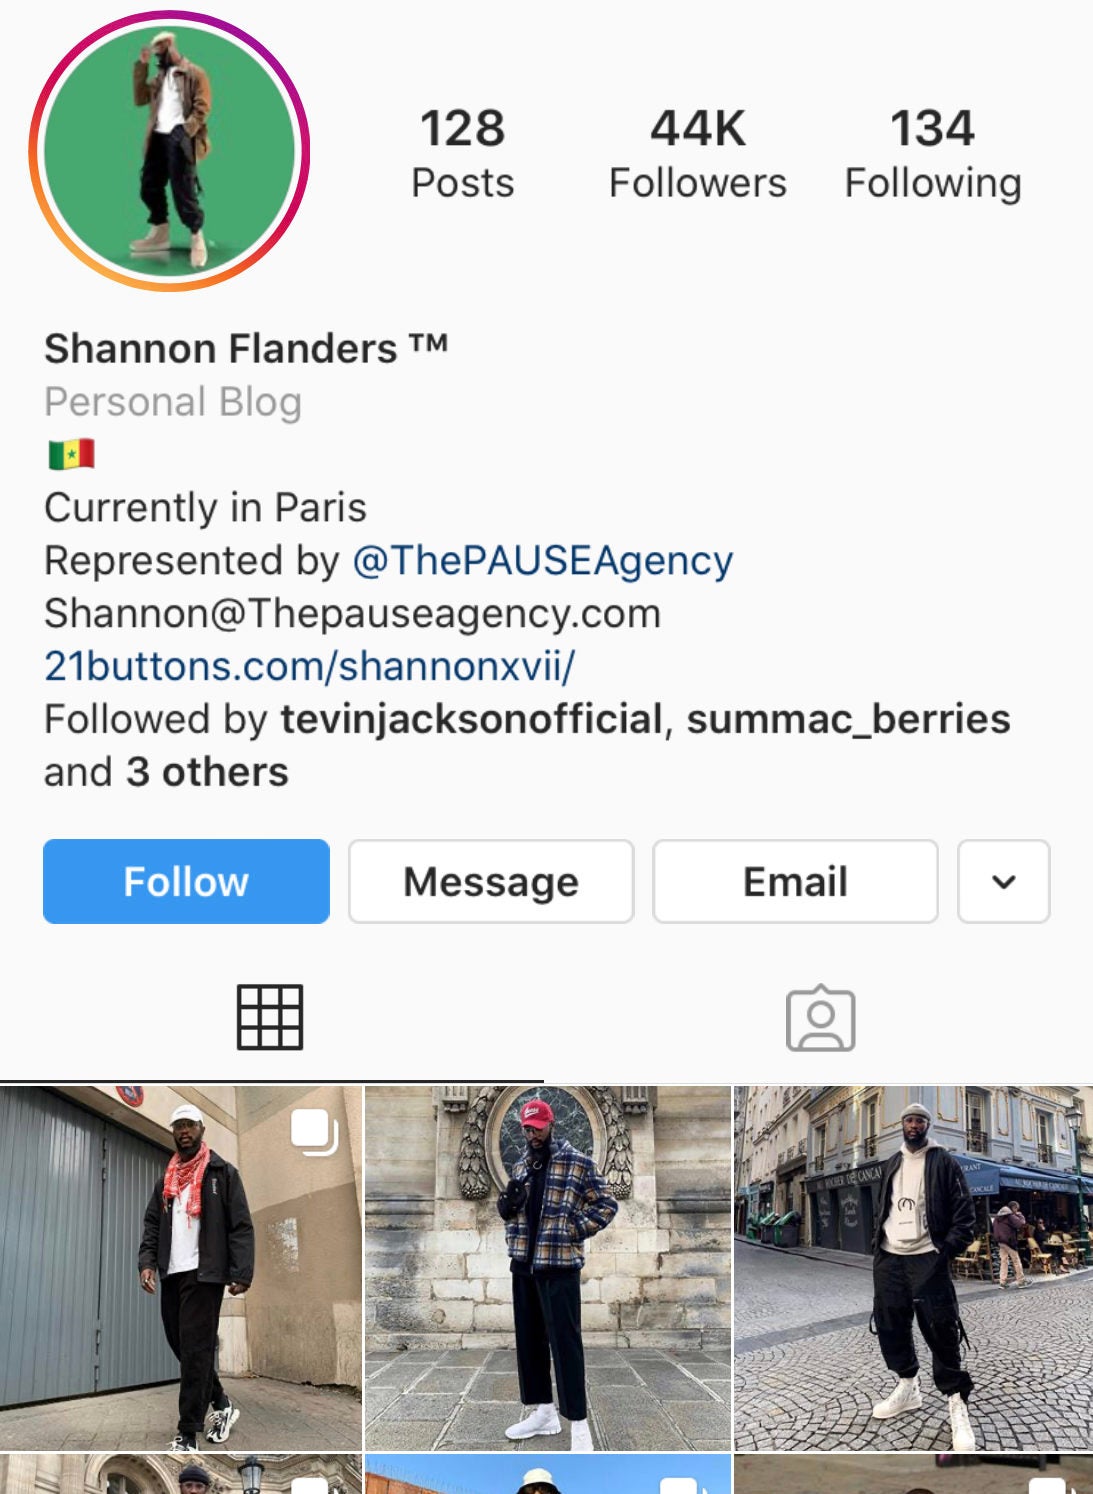This screenshot has width=1093, height=1494.
Task: Switch to the tagged photos tab
Action: click(820, 1018)
